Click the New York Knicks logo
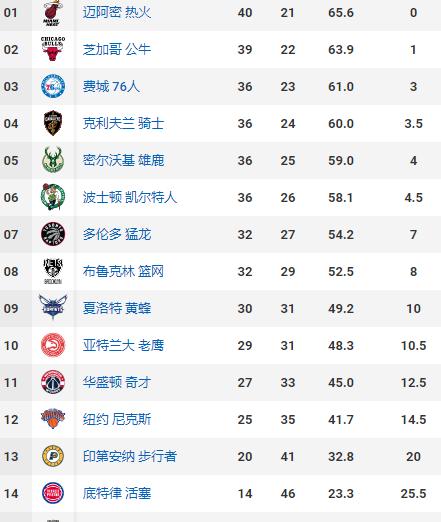The height and width of the screenshot is (522, 441). (53, 418)
